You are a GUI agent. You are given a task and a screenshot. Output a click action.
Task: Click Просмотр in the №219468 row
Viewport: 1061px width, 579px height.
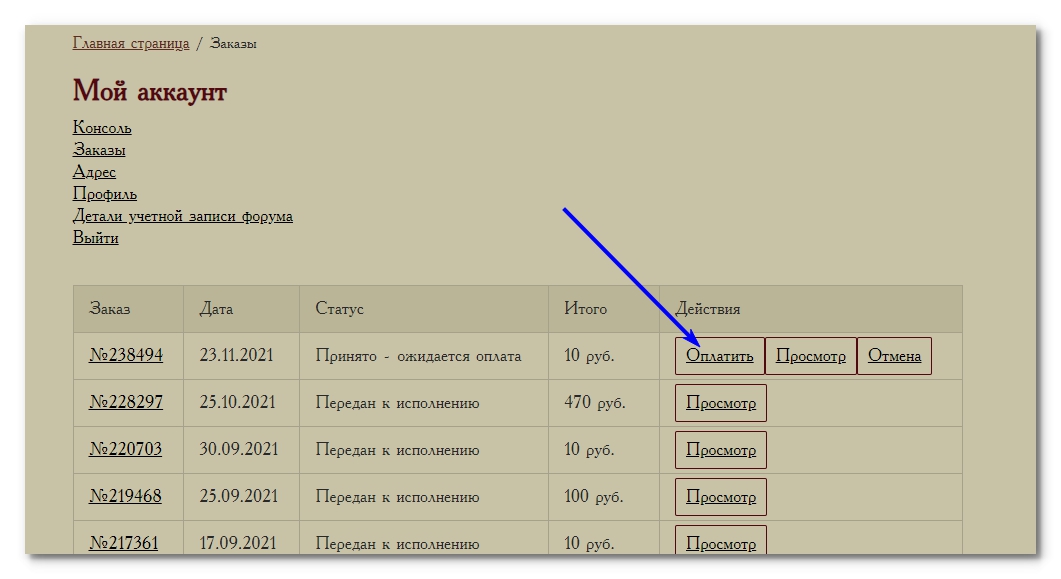pos(721,497)
